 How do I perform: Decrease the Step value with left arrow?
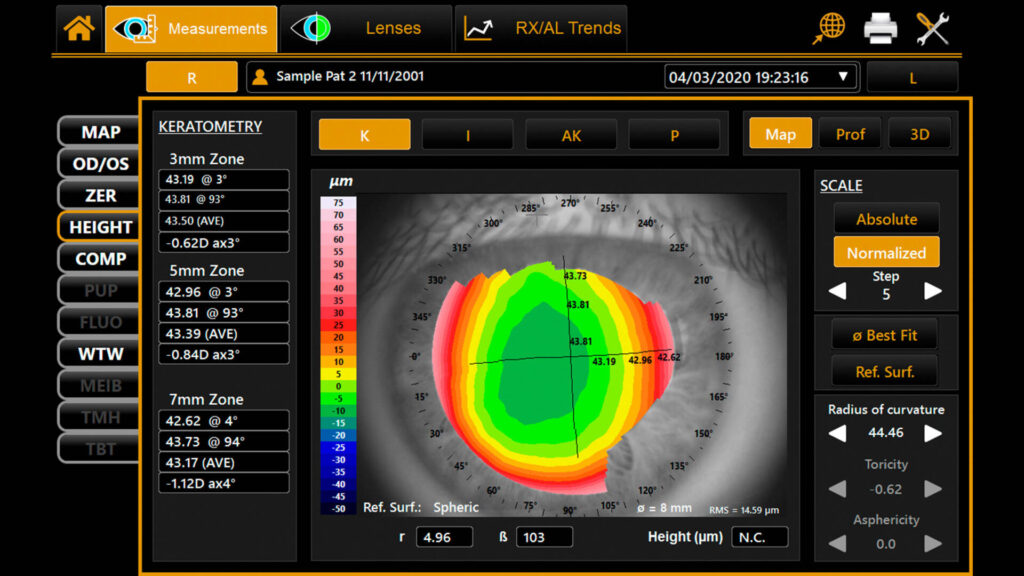[838, 291]
